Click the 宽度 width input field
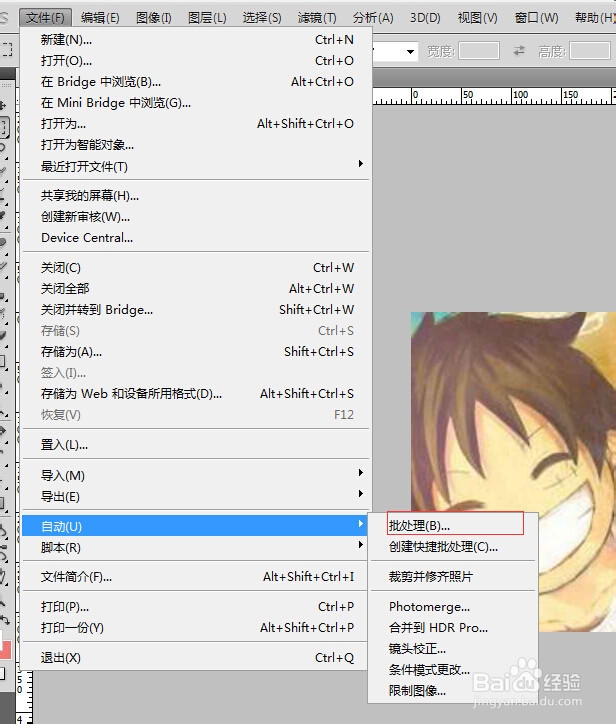This screenshot has width=616, height=724. click(479, 50)
